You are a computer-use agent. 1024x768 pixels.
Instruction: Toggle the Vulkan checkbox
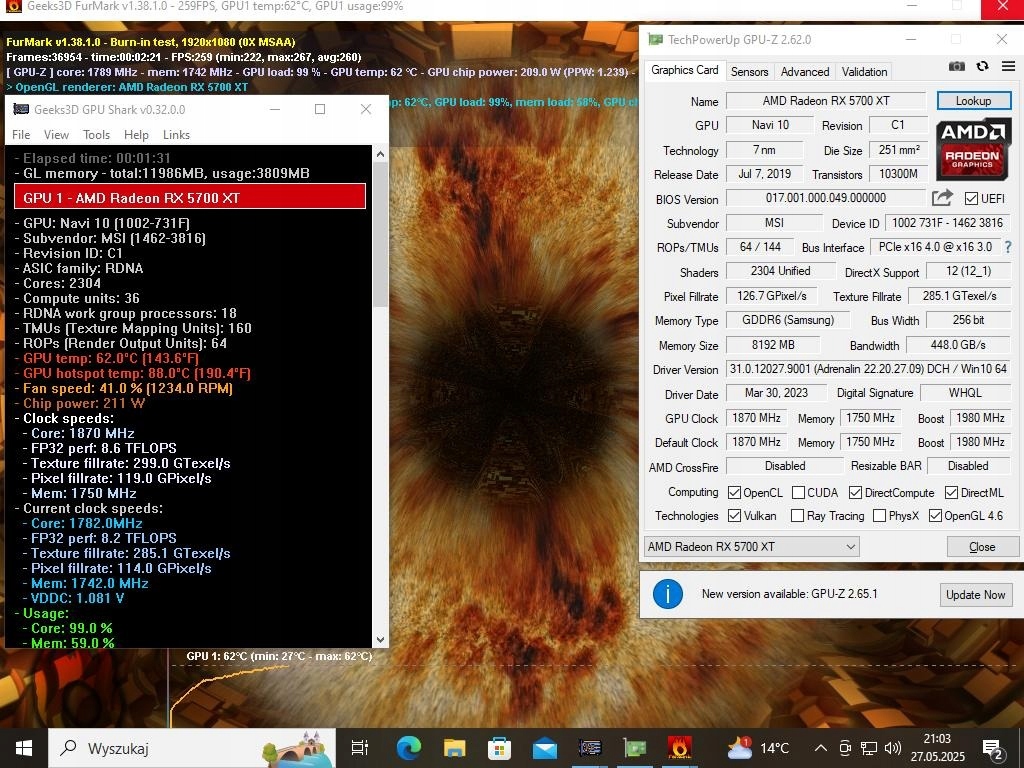(x=734, y=516)
